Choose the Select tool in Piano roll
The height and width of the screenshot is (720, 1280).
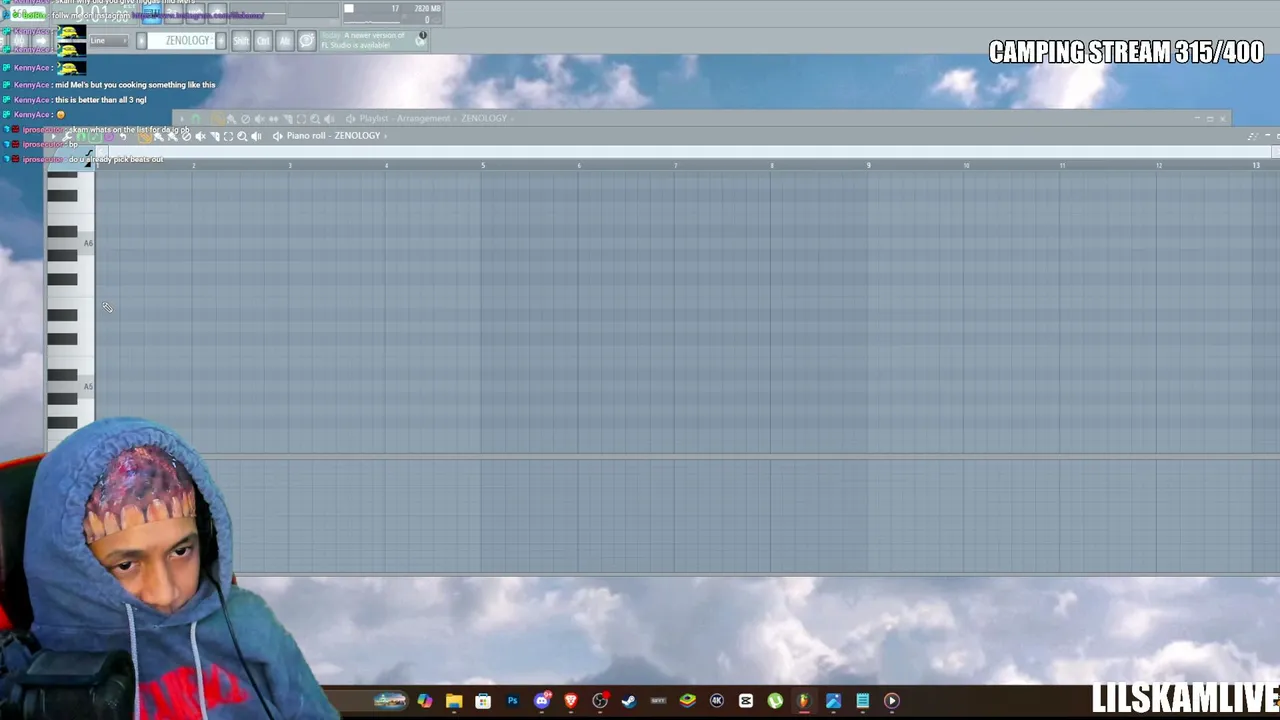[x=228, y=136]
